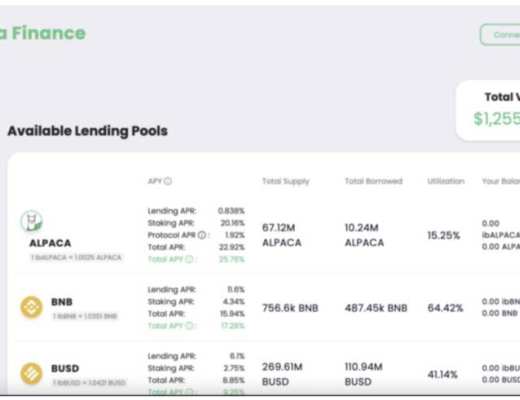Click the Total Supply column header

point(286,181)
